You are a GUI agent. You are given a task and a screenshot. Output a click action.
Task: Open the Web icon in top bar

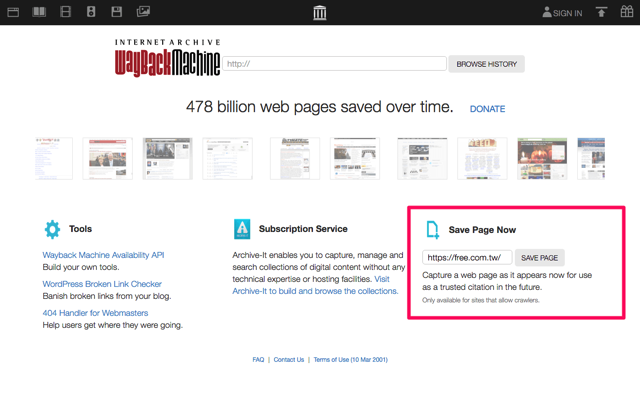click(x=14, y=12)
